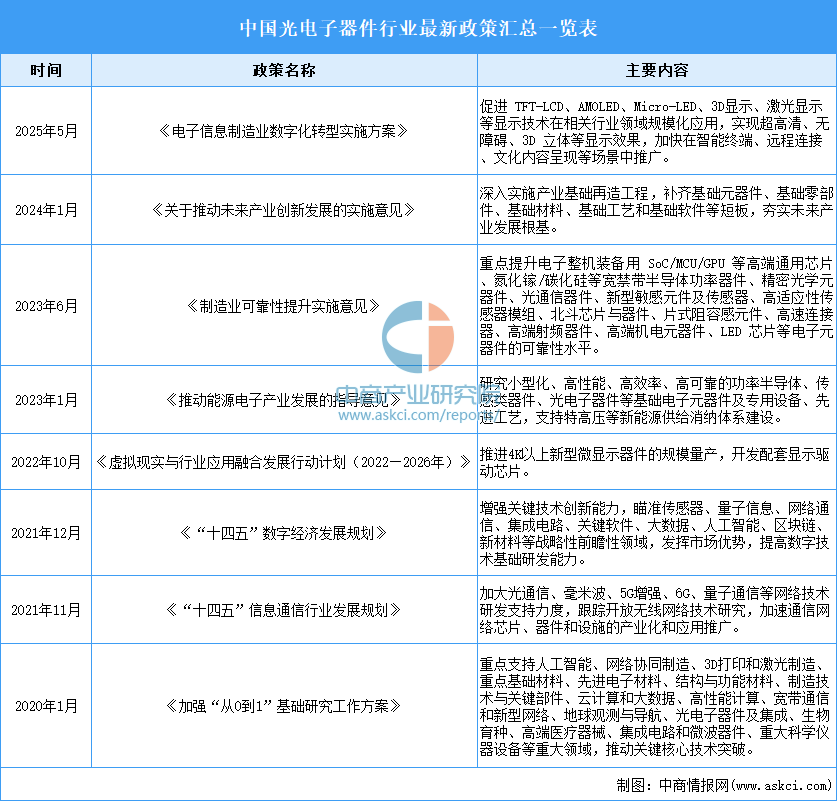Select the 政策名称 column header

[284, 70]
